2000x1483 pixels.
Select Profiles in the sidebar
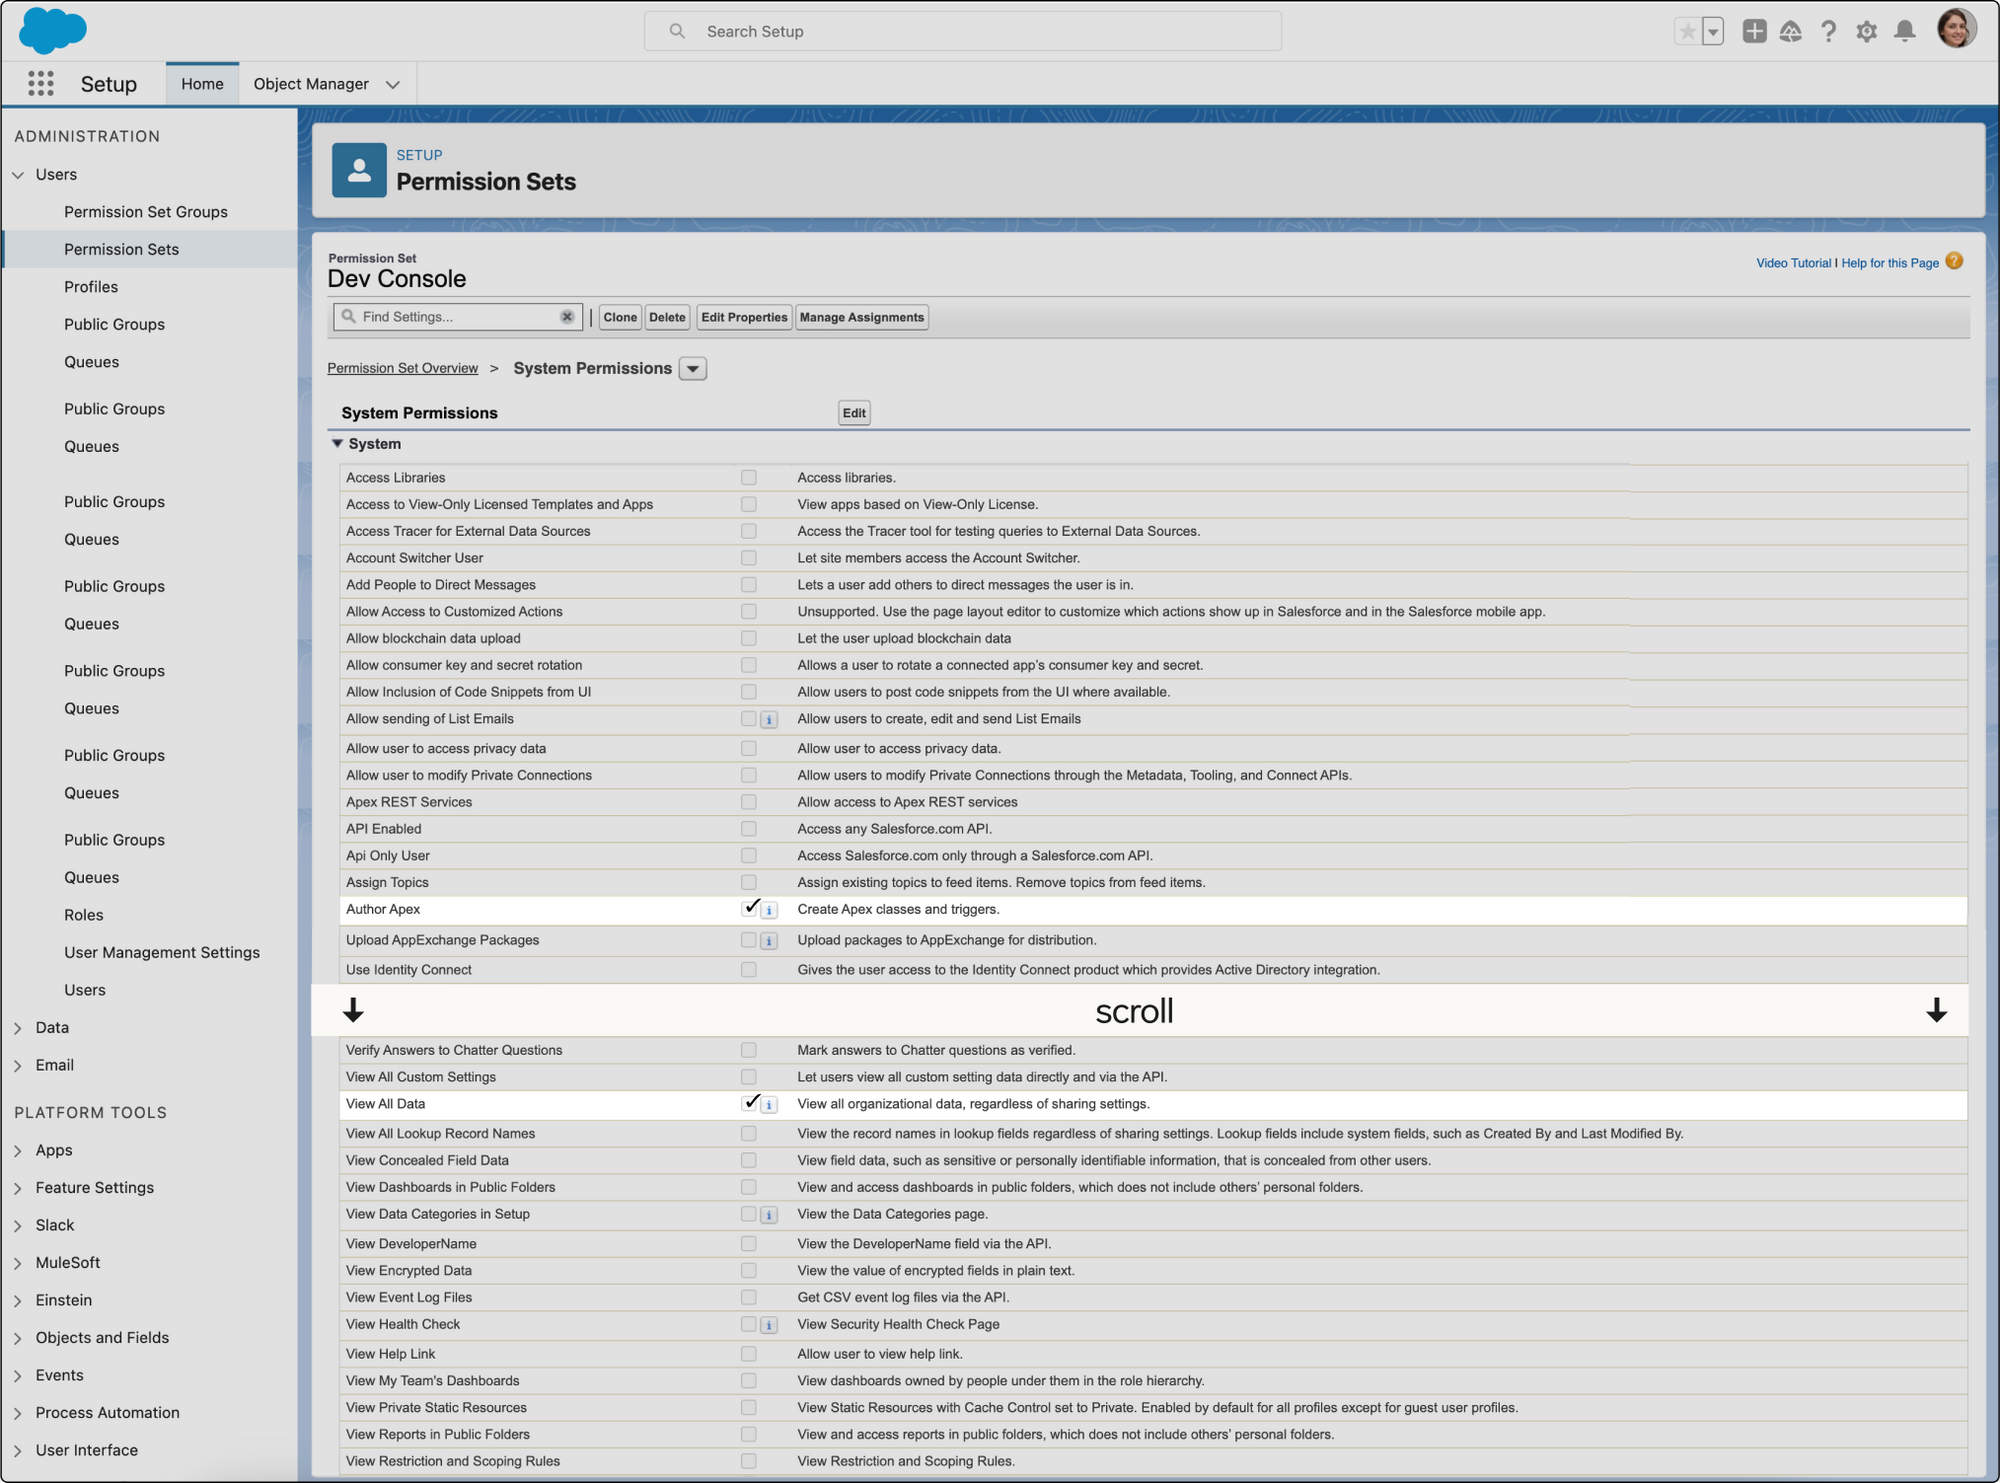point(91,287)
